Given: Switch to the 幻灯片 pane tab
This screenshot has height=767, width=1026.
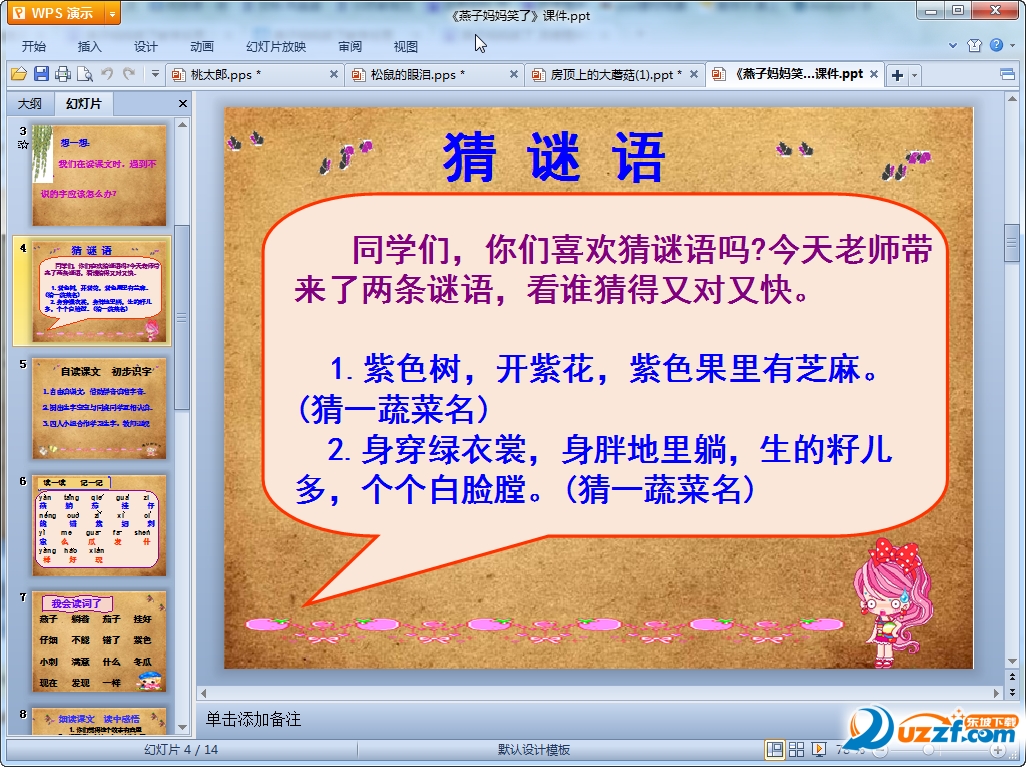Looking at the screenshot, I should click(x=83, y=103).
